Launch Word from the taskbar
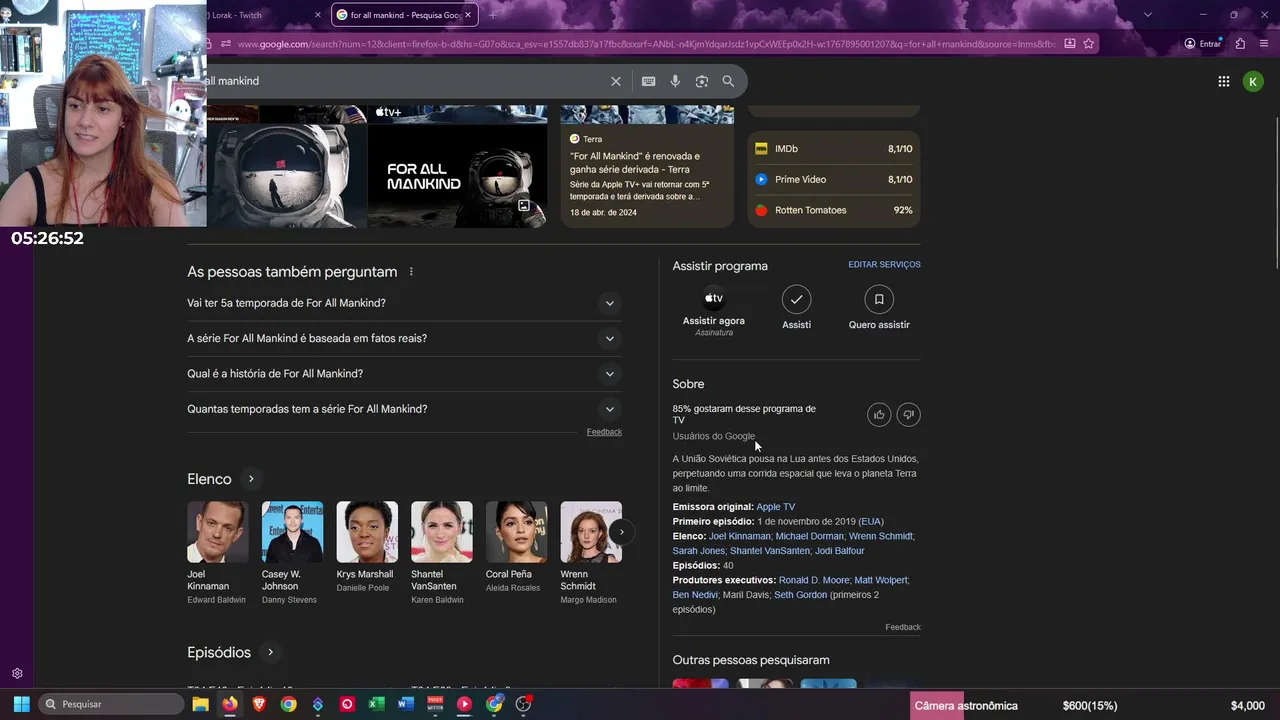This screenshot has width=1280, height=720. pos(405,704)
